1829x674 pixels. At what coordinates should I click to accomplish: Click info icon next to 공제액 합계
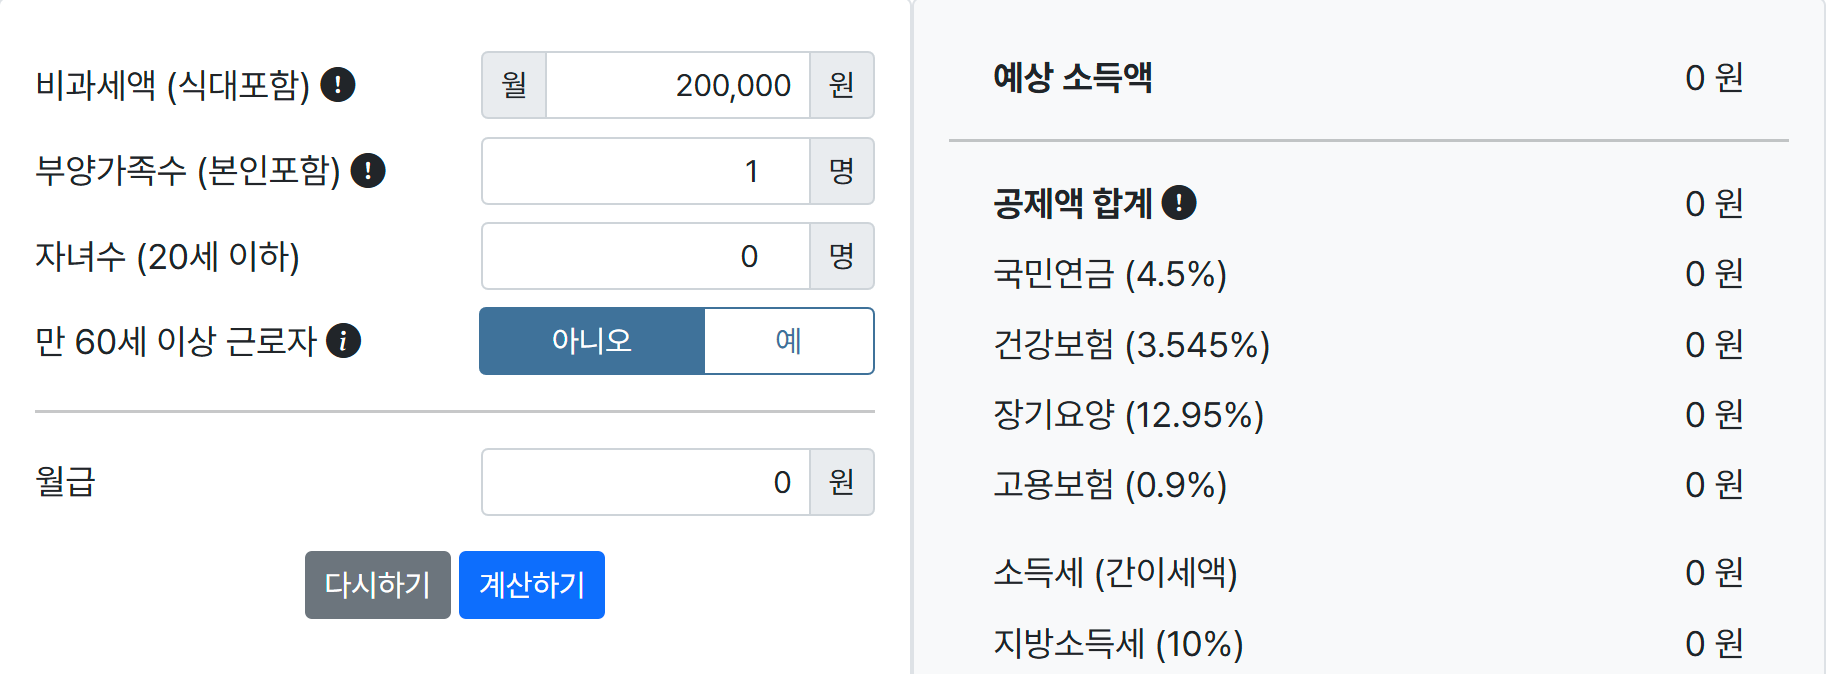pos(1179,203)
